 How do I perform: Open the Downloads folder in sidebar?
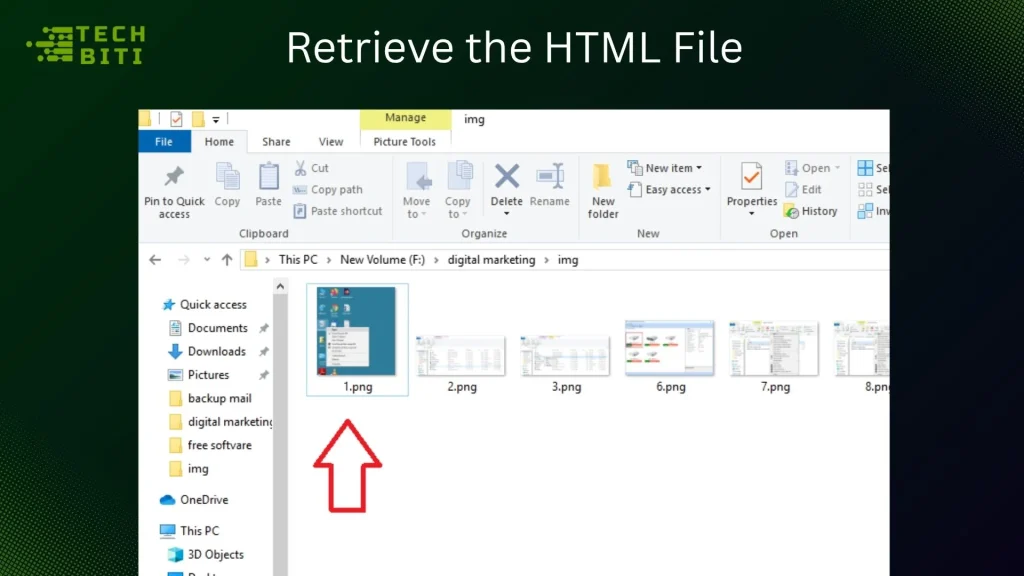tap(217, 351)
